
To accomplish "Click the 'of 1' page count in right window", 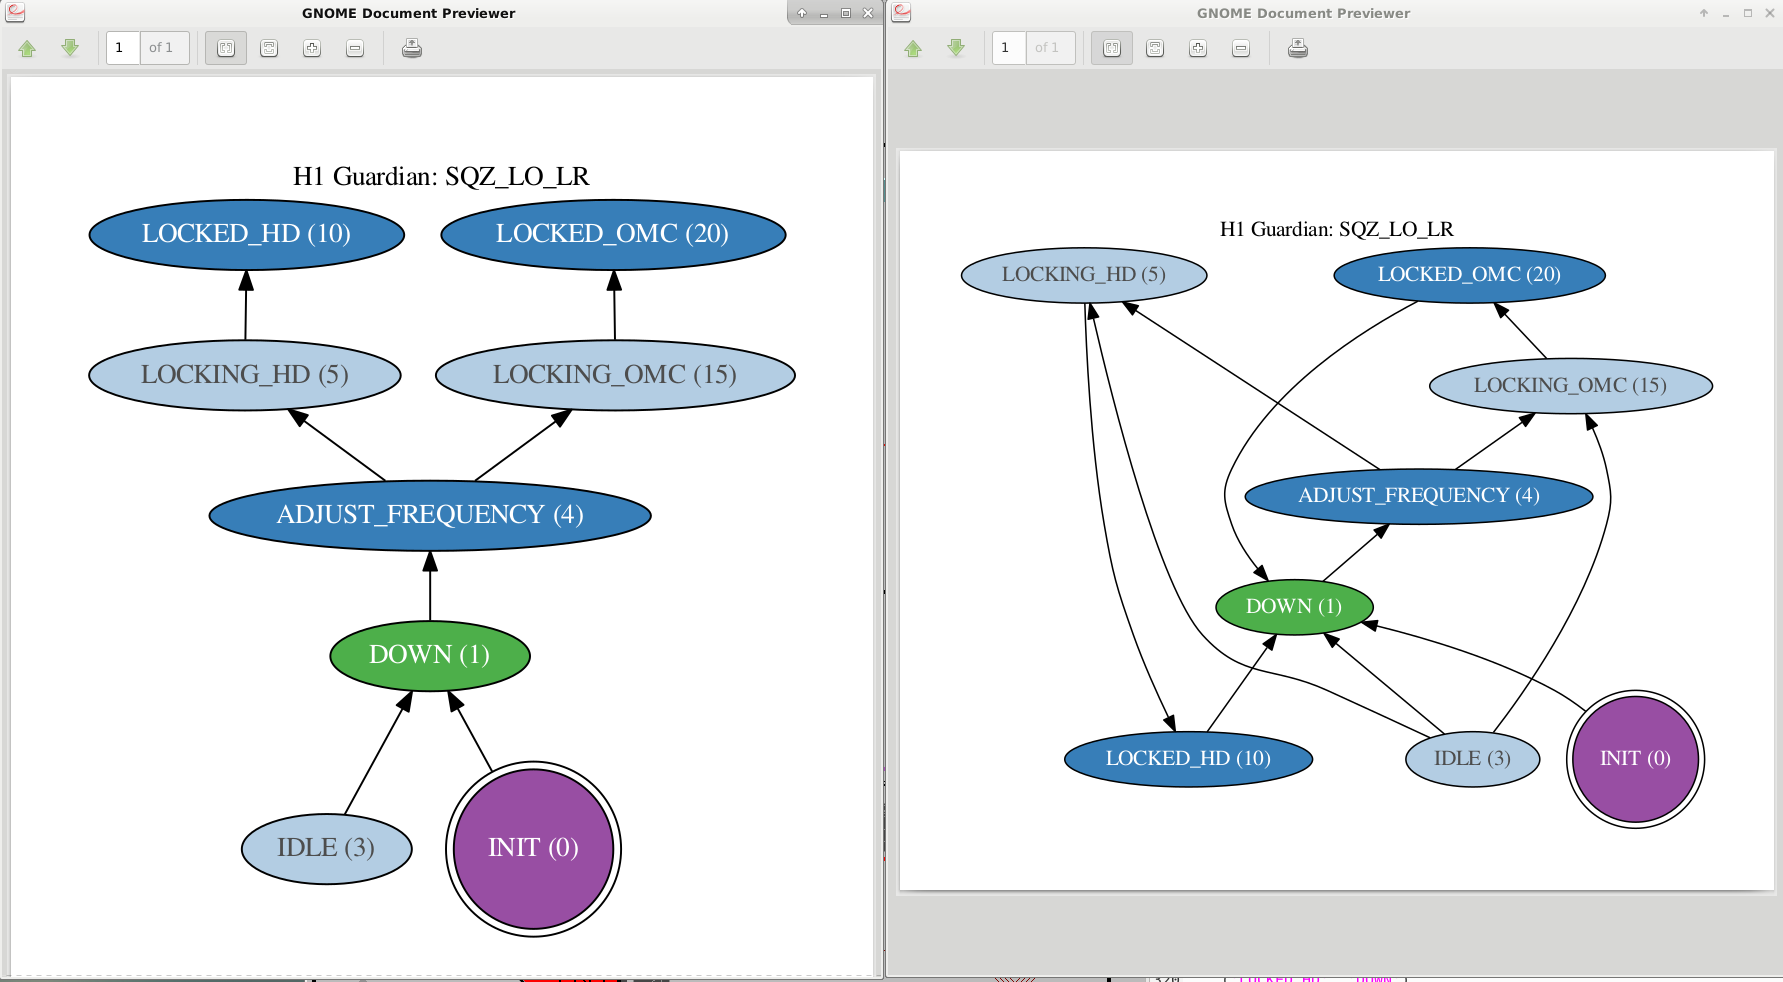I will [1047, 48].
